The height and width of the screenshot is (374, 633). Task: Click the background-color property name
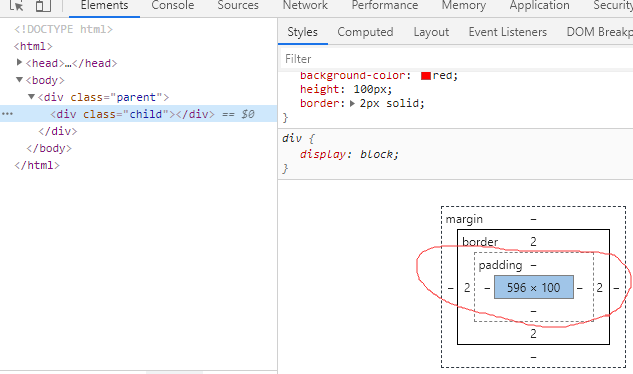pos(353,75)
